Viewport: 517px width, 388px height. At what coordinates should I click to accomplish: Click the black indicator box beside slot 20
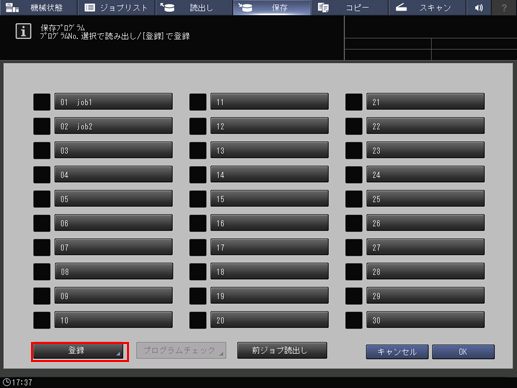click(x=198, y=320)
